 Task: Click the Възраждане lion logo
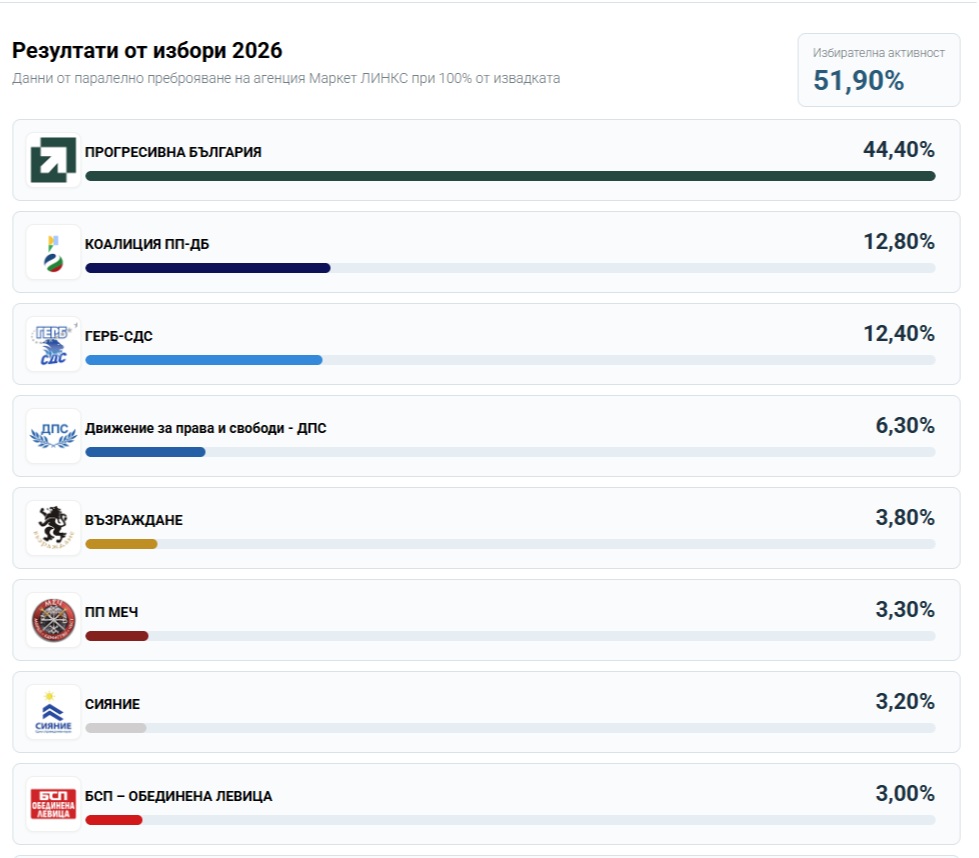(x=53, y=528)
